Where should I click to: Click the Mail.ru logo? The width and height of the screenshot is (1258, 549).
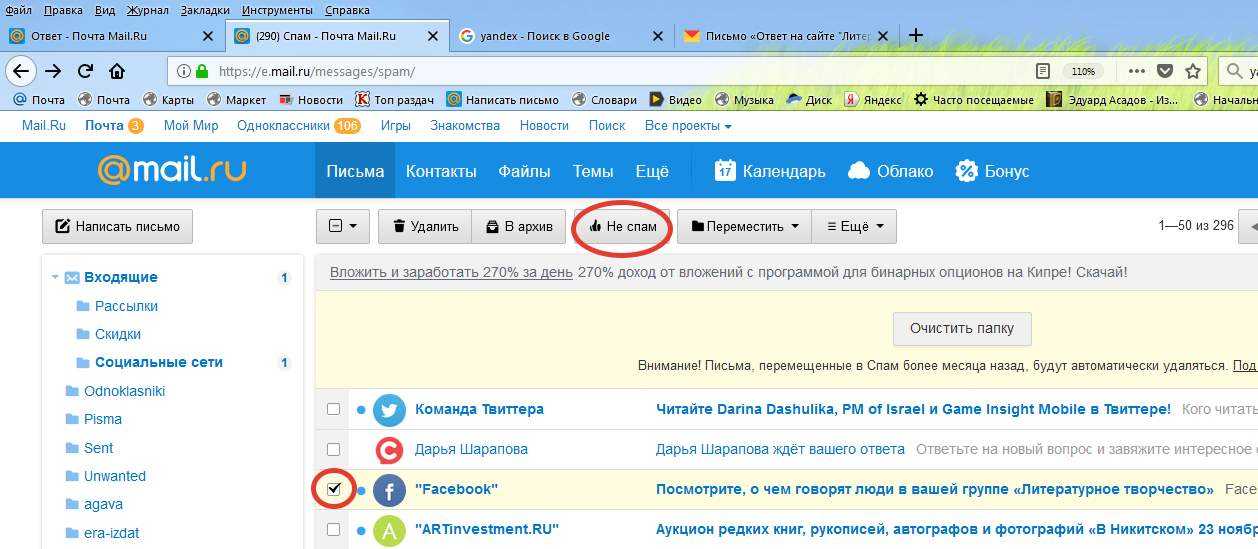(171, 170)
